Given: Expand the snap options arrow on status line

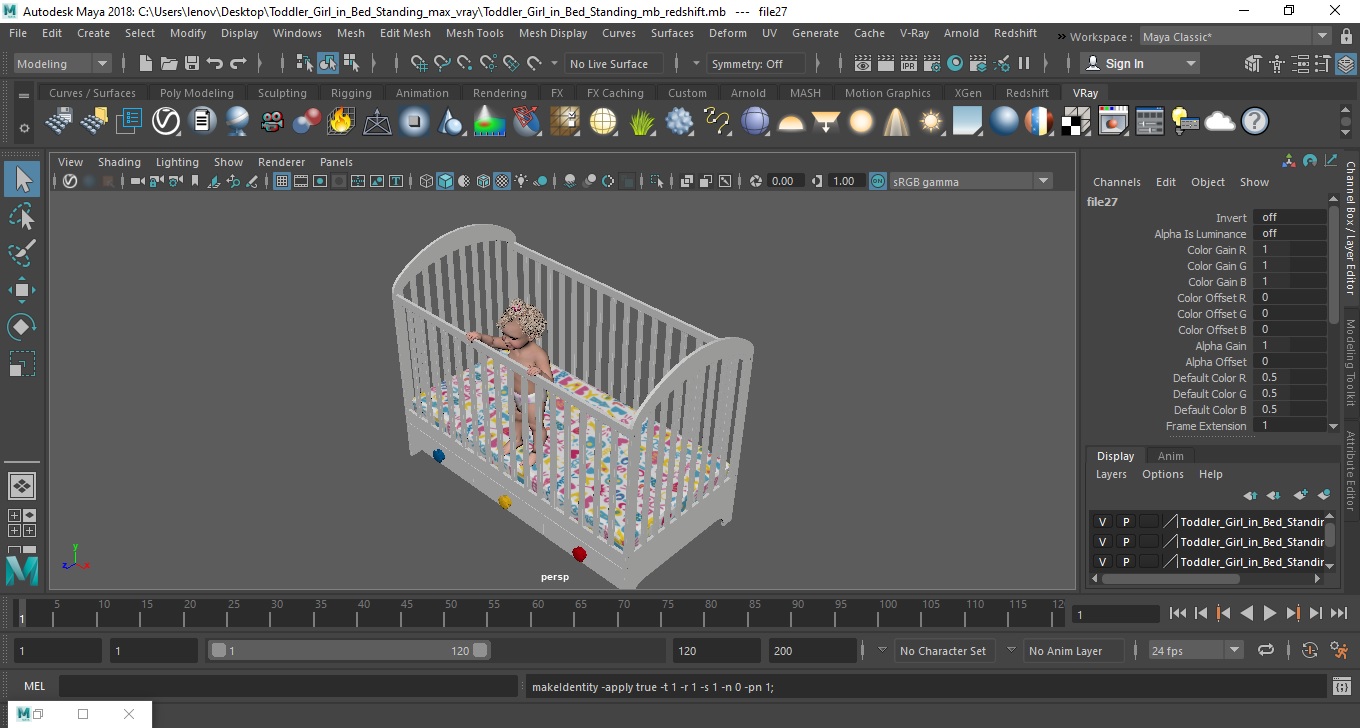Looking at the screenshot, I should pos(555,63).
